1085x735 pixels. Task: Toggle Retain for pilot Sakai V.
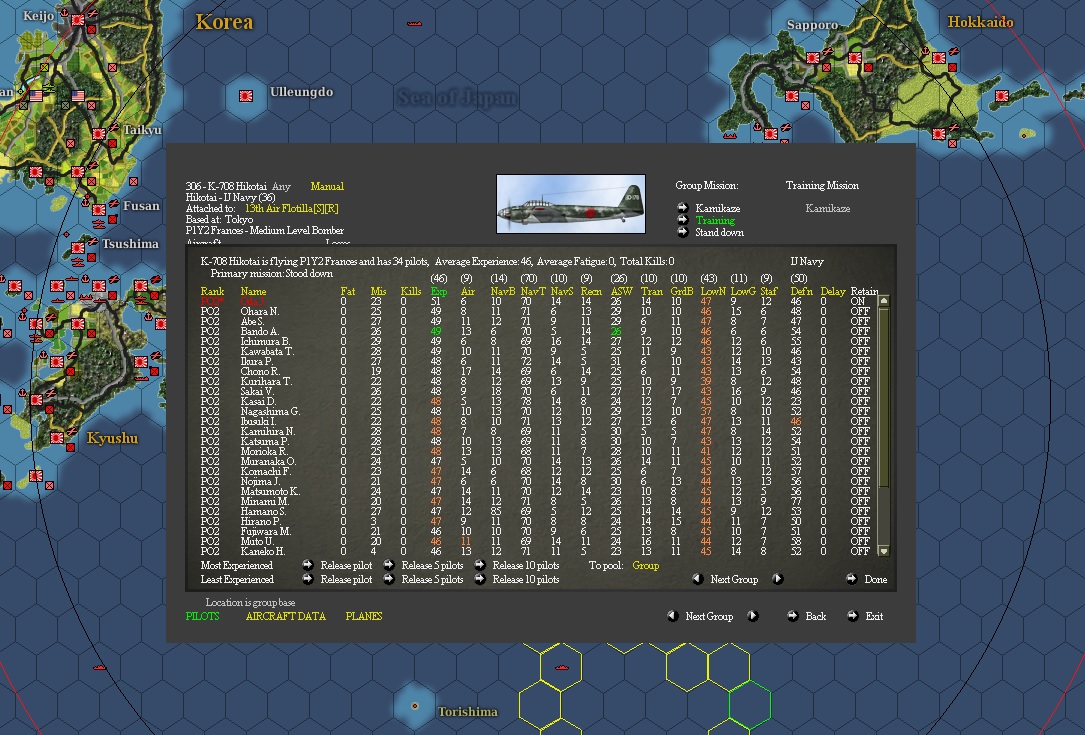859,391
